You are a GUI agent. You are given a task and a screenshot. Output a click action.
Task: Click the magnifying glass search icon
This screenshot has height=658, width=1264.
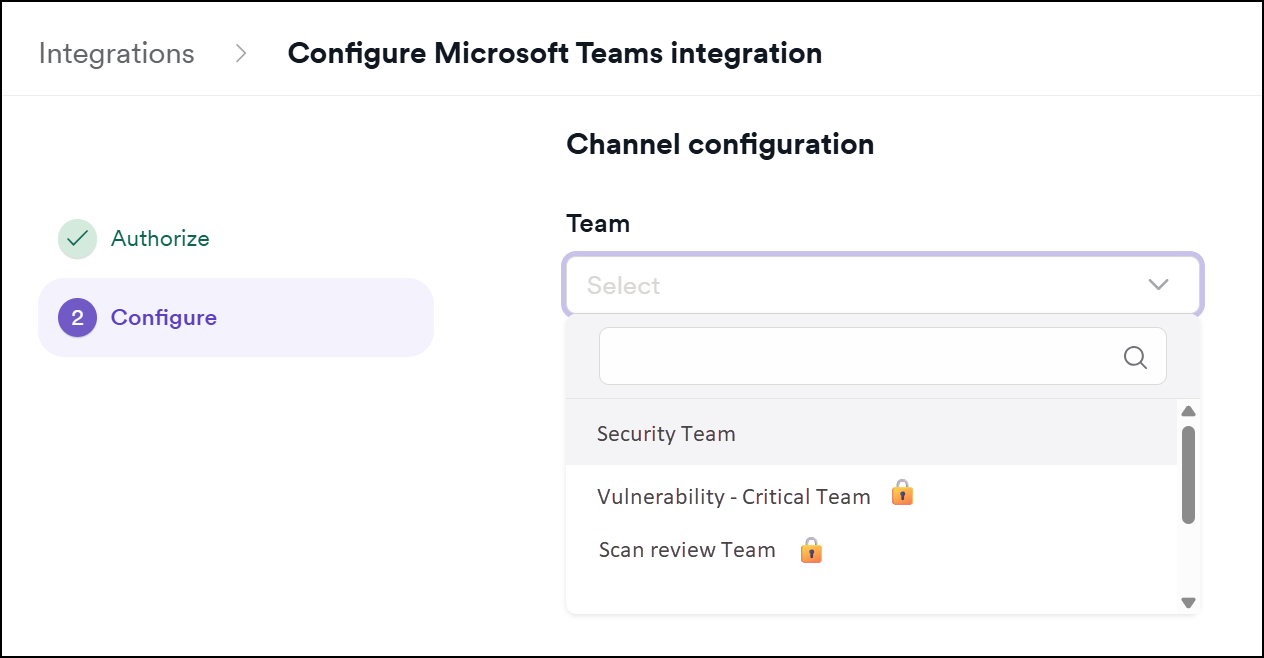pos(1135,356)
